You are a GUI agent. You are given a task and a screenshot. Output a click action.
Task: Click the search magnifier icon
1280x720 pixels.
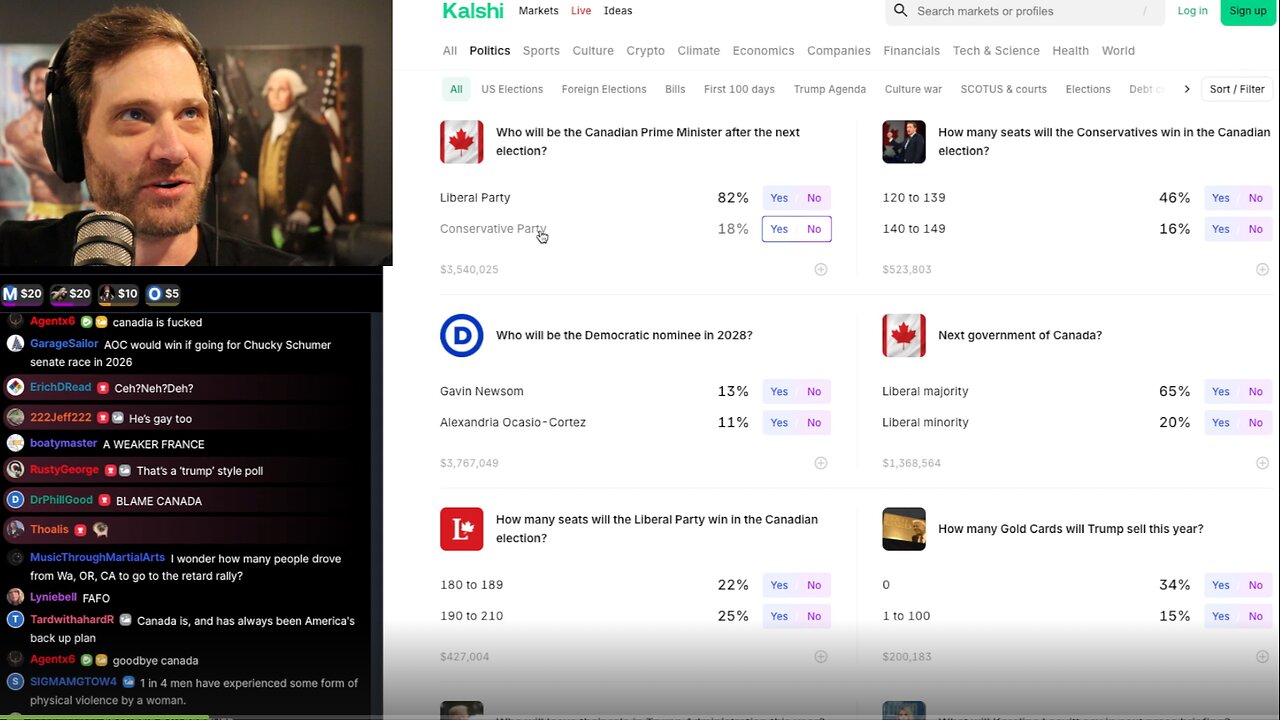point(901,10)
